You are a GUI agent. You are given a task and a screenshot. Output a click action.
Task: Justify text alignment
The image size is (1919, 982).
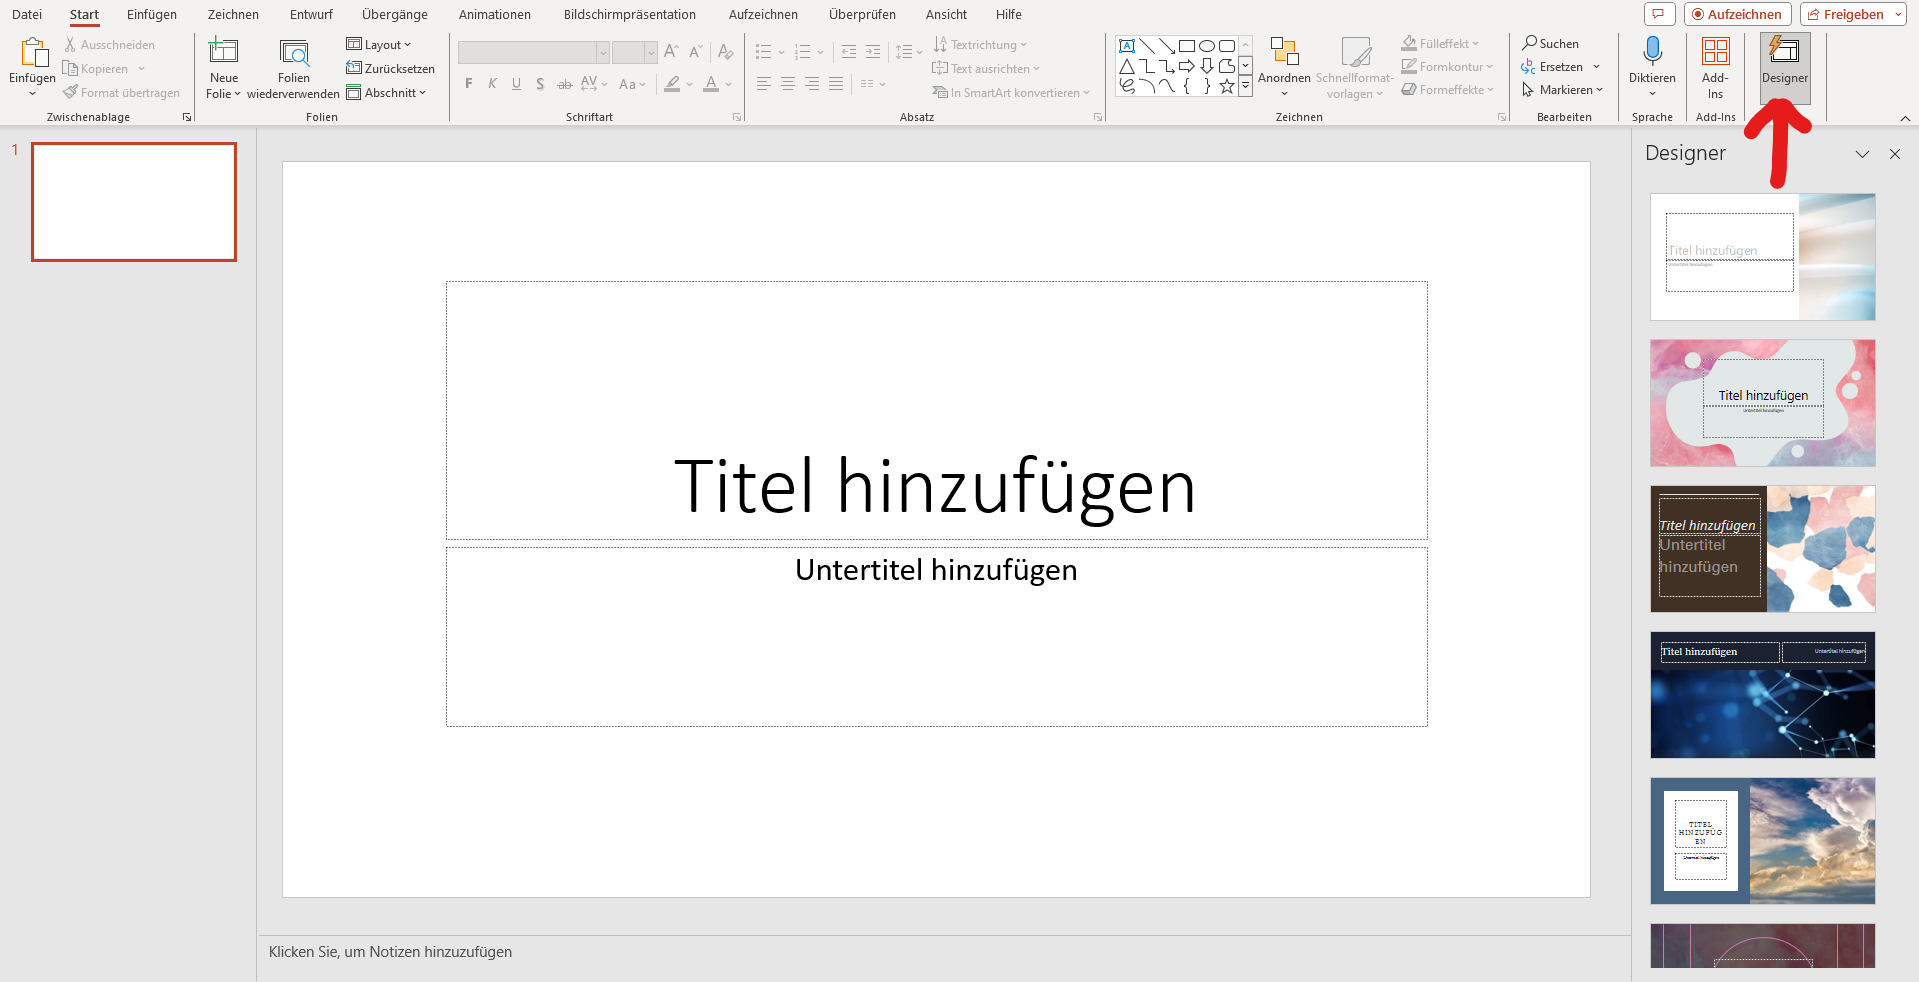(836, 84)
